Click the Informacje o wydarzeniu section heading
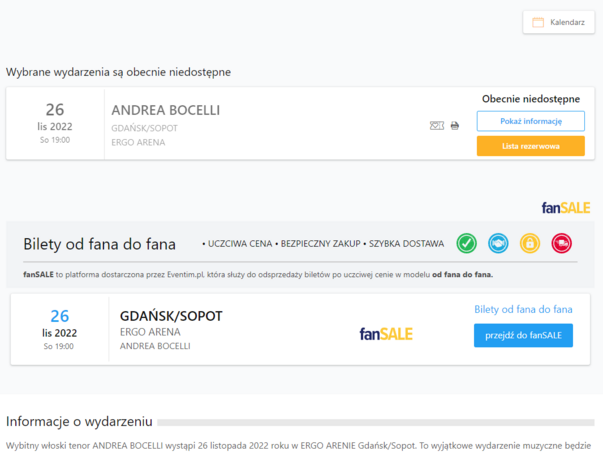 (78, 421)
